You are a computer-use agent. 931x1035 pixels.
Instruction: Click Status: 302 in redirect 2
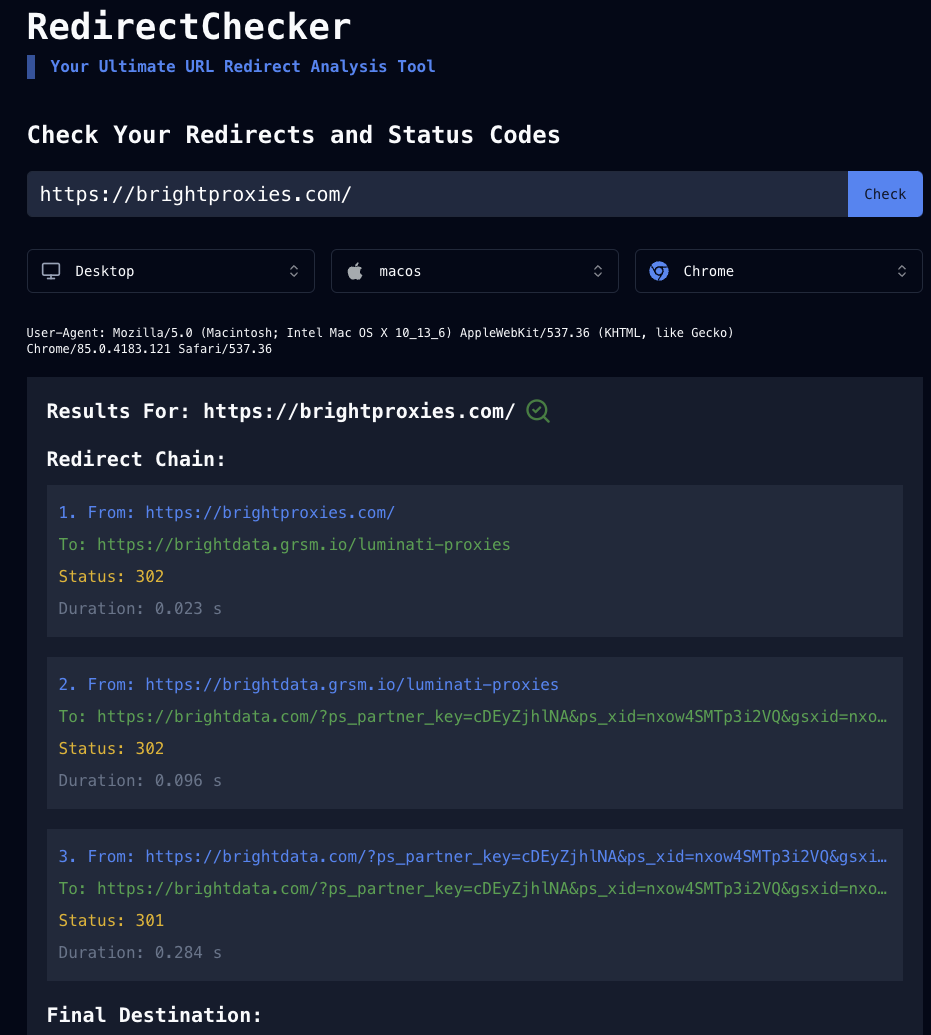(x=111, y=749)
